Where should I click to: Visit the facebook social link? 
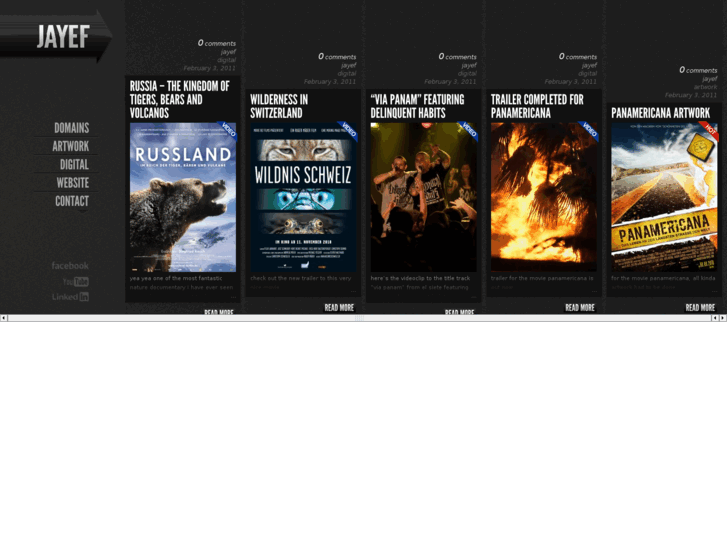[x=70, y=266]
